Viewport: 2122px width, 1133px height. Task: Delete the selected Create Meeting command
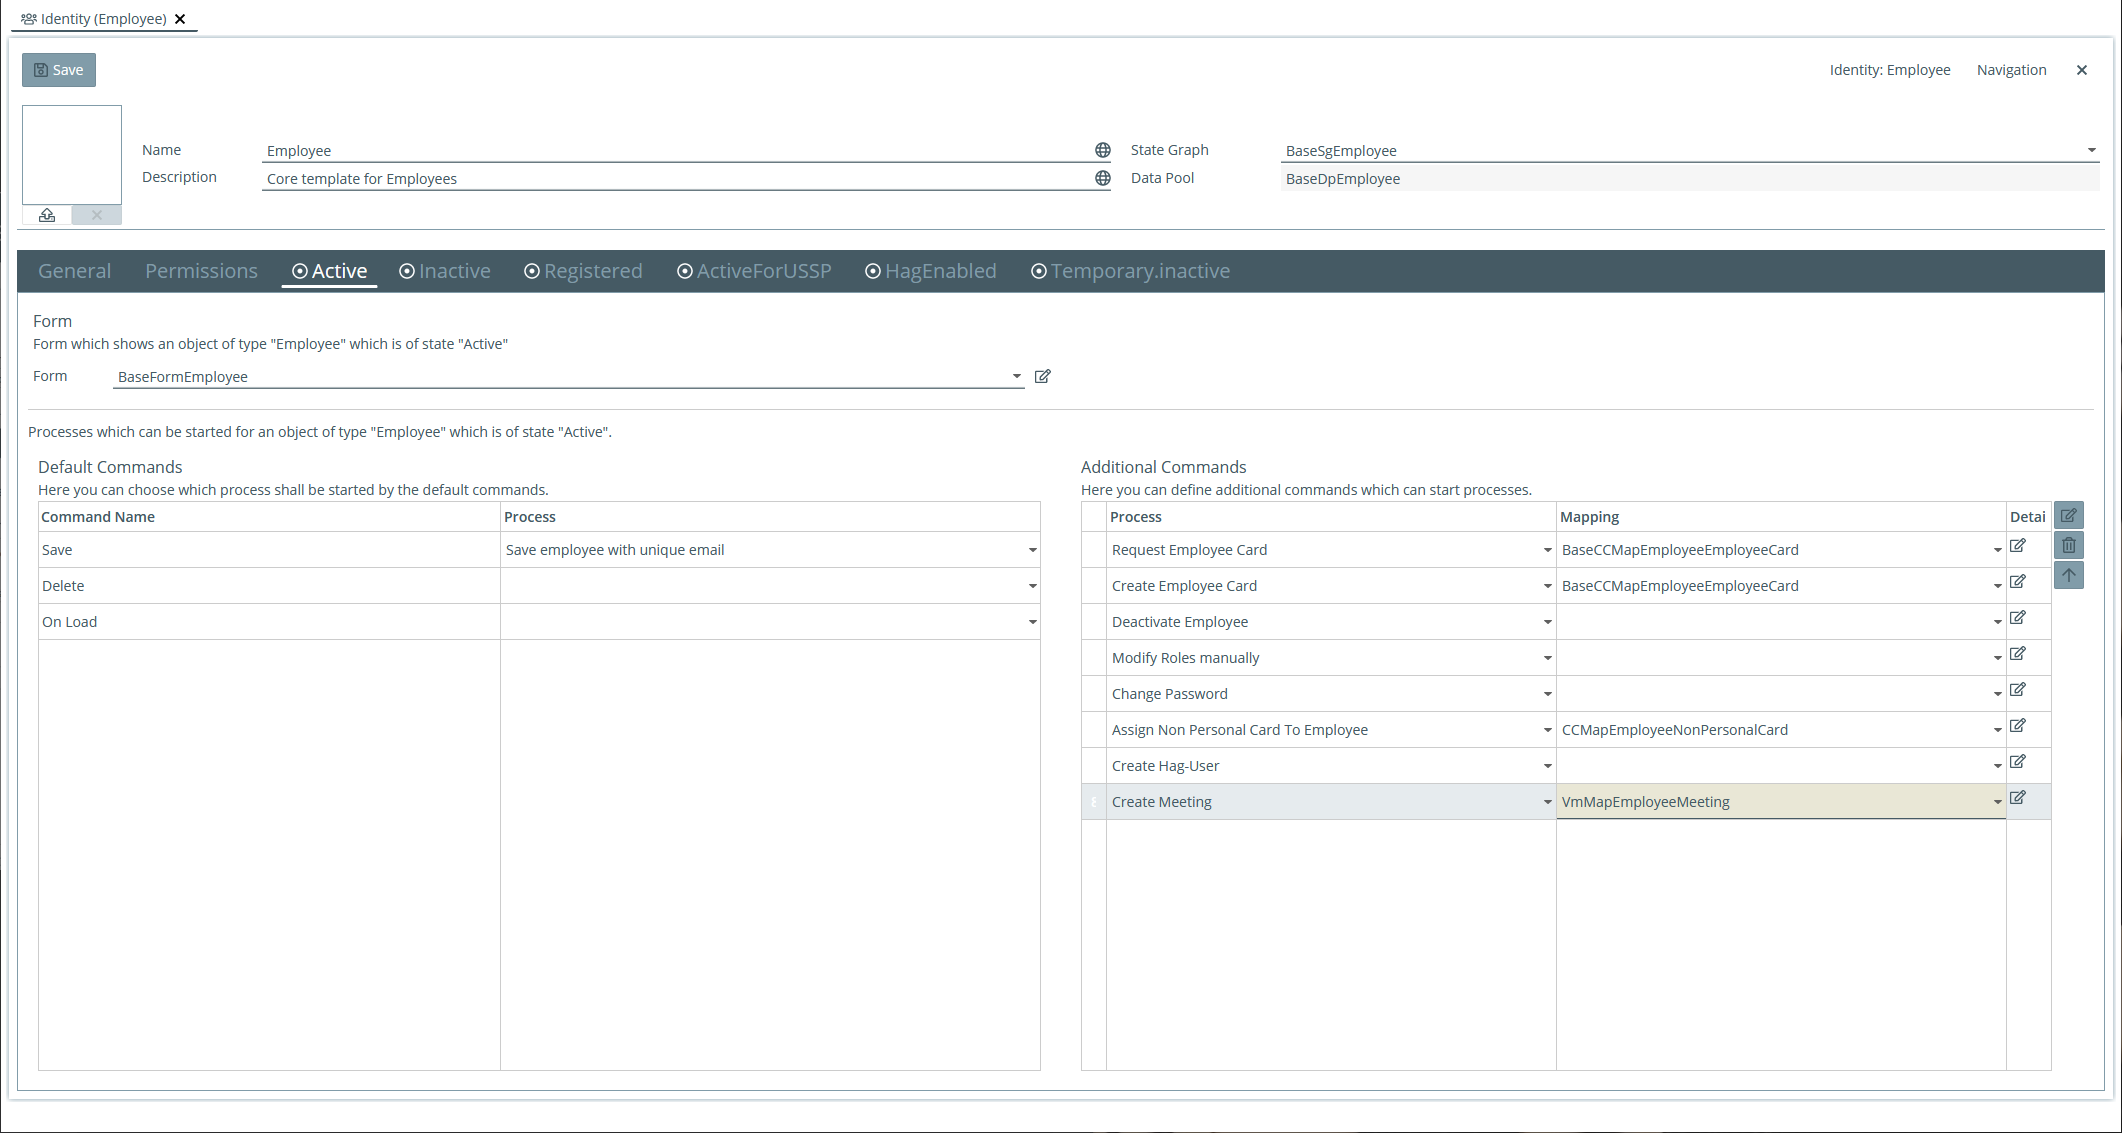2069,545
